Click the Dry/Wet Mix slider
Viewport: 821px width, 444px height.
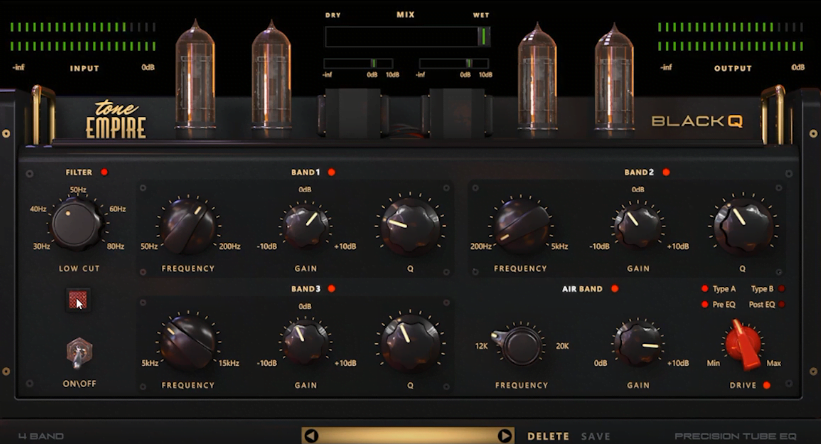(x=407, y=37)
